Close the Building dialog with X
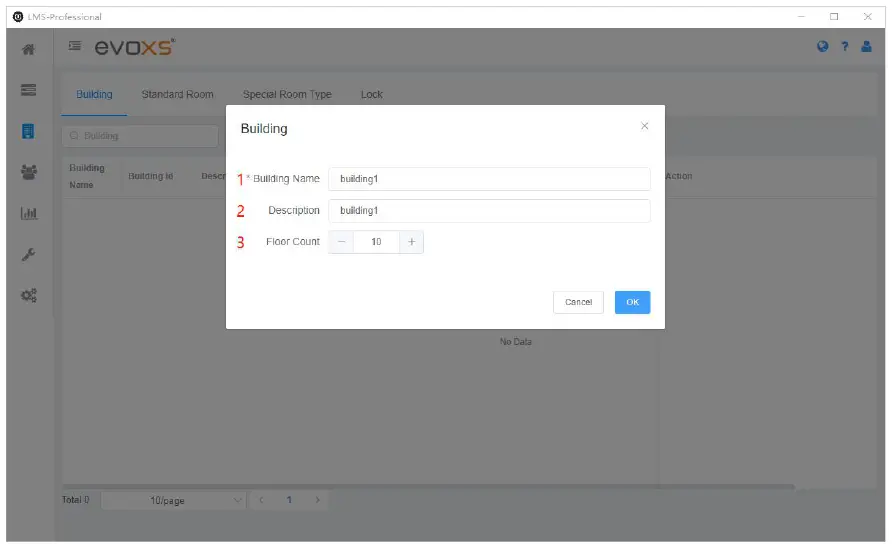The width and height of the screenshot is (893, 548). [644, 126]
